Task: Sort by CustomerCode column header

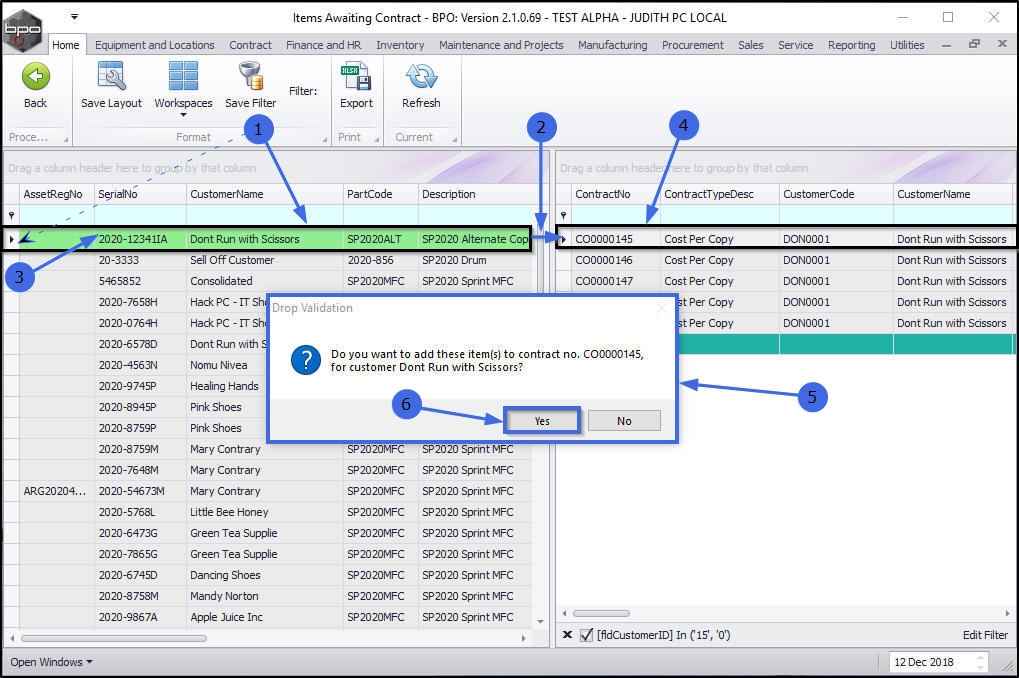Action: (x=836, y=194)
